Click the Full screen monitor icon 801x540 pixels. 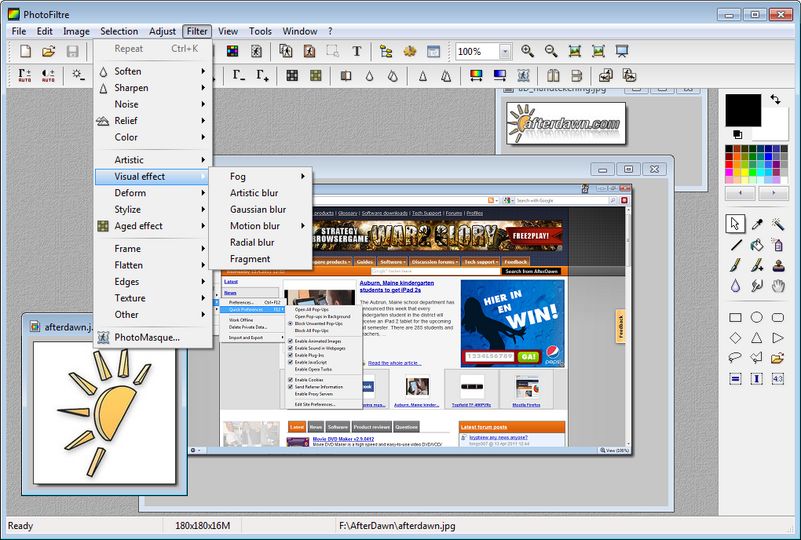click(x=622, y=51)
